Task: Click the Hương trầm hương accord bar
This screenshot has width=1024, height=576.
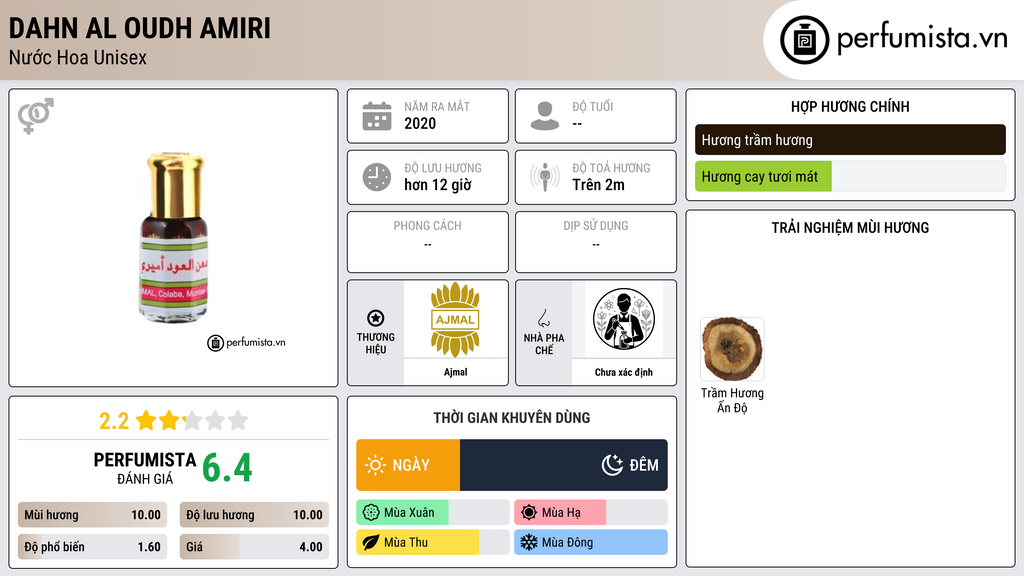Action: pos(850,140)
